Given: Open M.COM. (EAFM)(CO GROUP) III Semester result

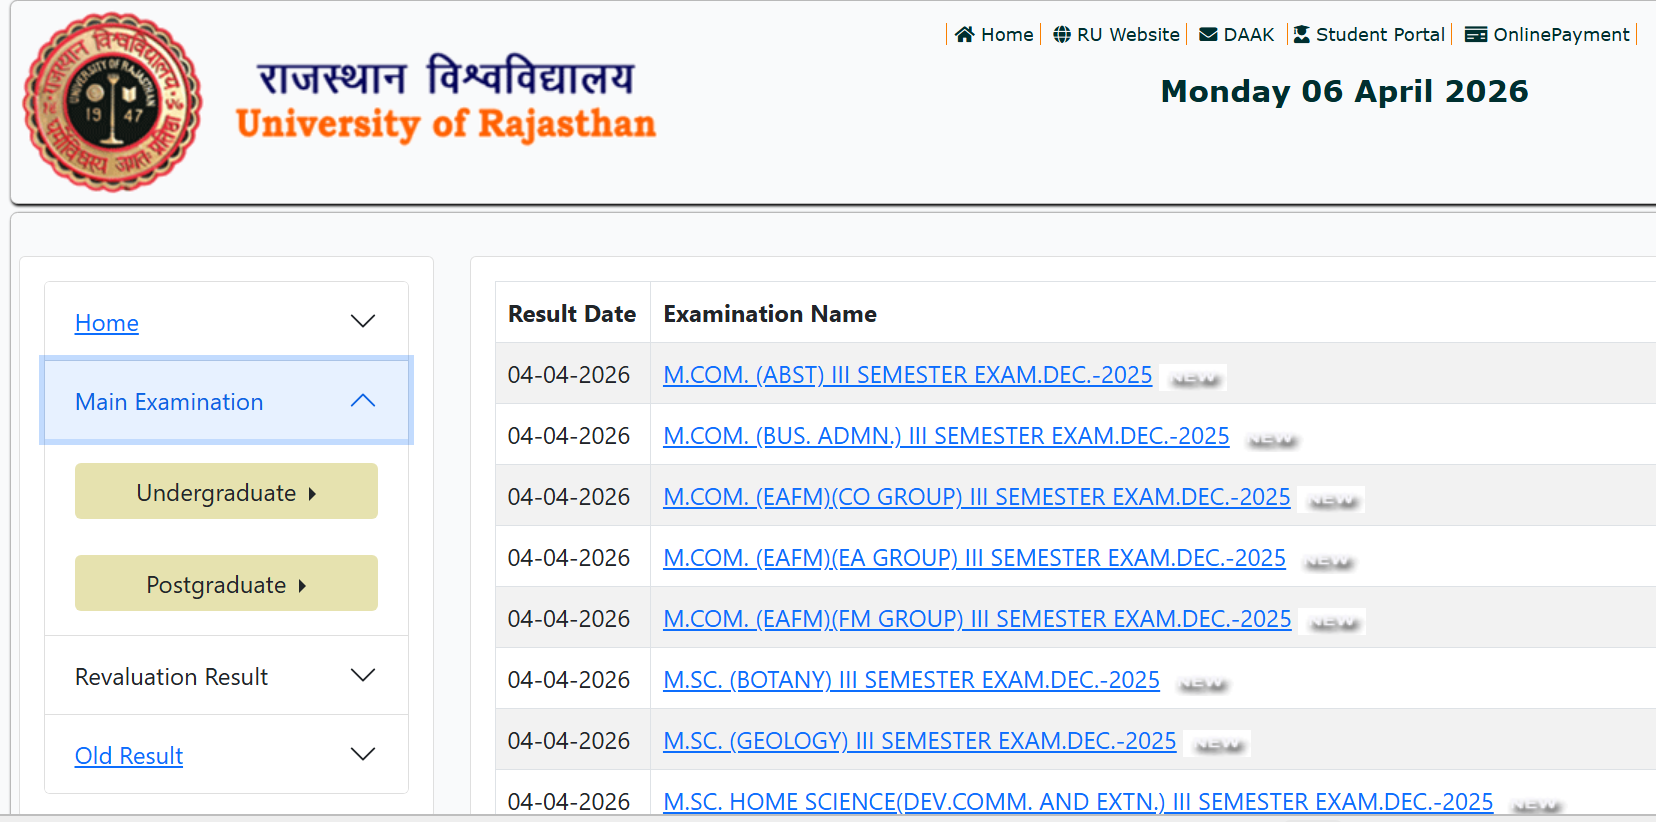Looking at the screenshot, I should [x=977, y=497].
